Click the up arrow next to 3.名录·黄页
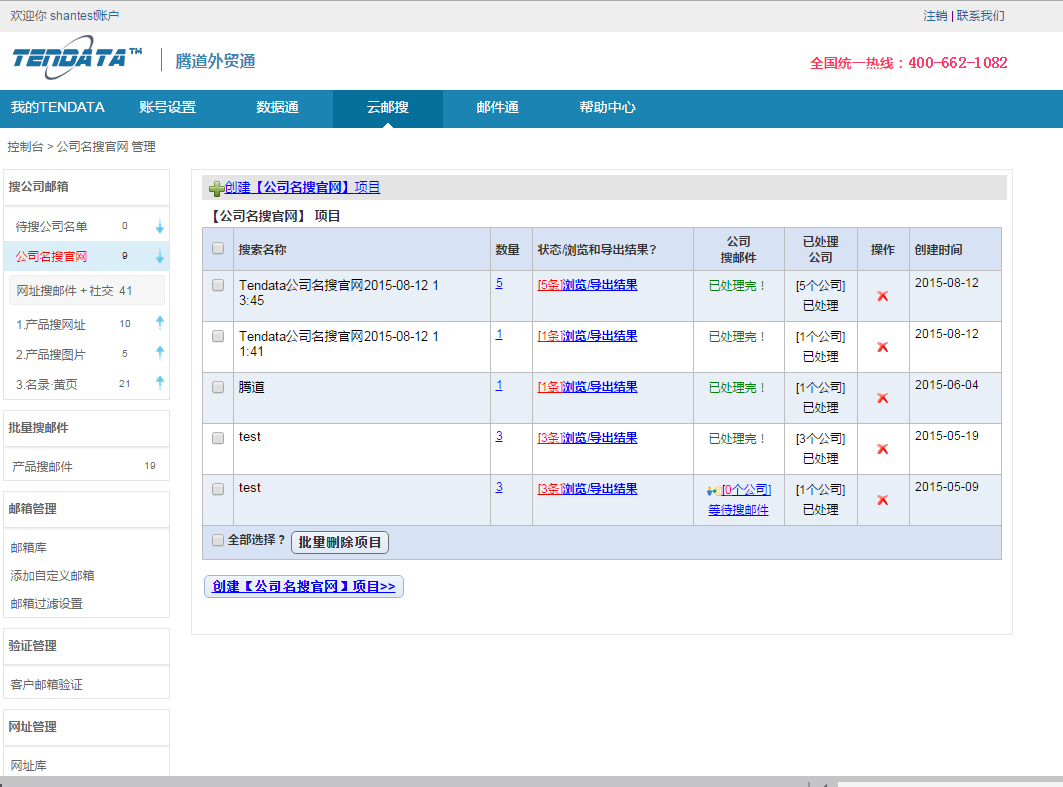1063x787 pixels. (159, 382)
